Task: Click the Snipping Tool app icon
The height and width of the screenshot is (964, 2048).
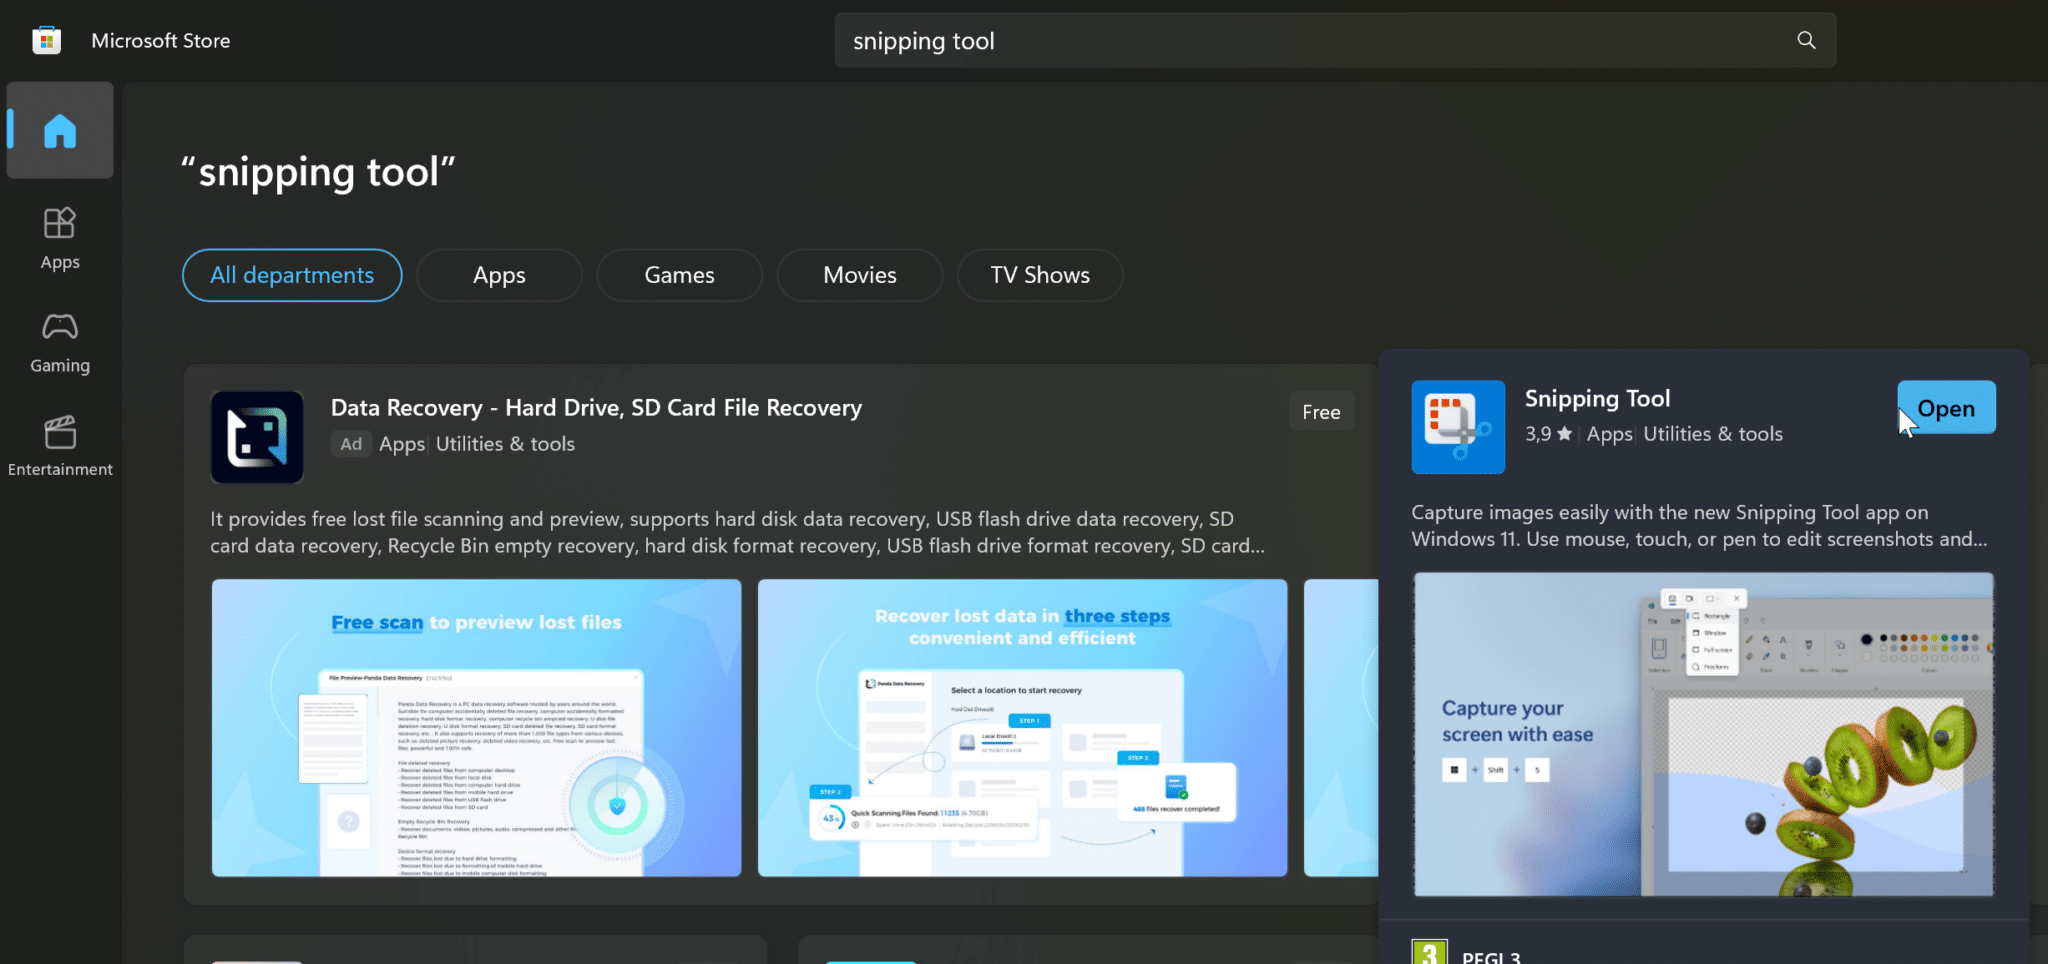Action: click(1458, 427)
